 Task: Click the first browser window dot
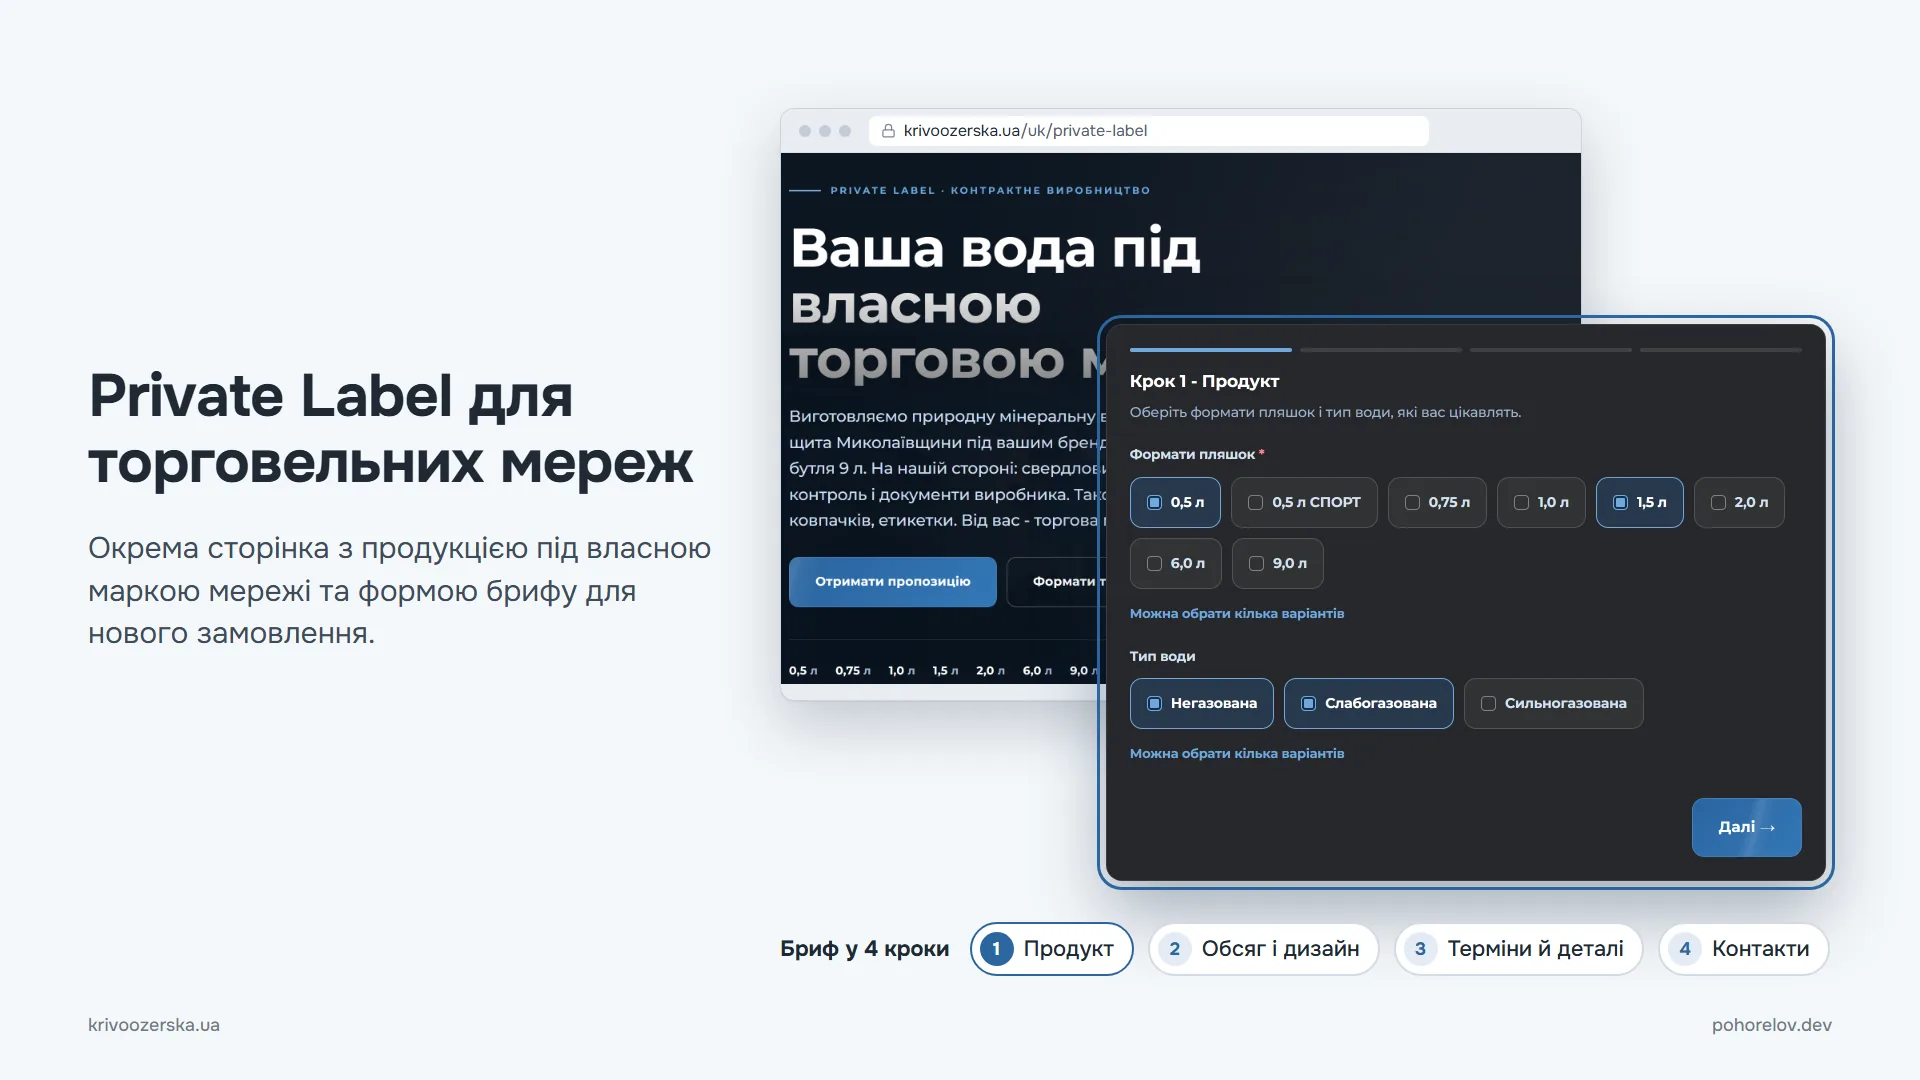pyautogui.click(x=805, y=131)
